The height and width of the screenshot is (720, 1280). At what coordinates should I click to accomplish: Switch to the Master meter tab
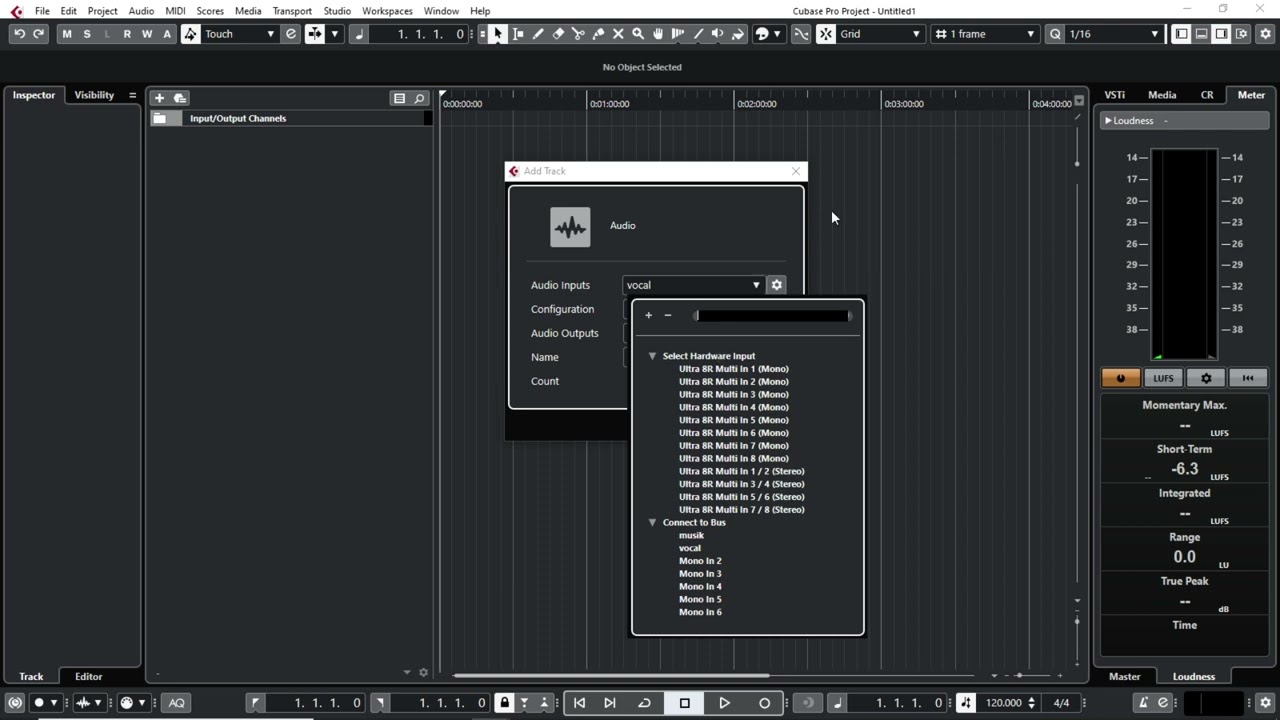1124,676
